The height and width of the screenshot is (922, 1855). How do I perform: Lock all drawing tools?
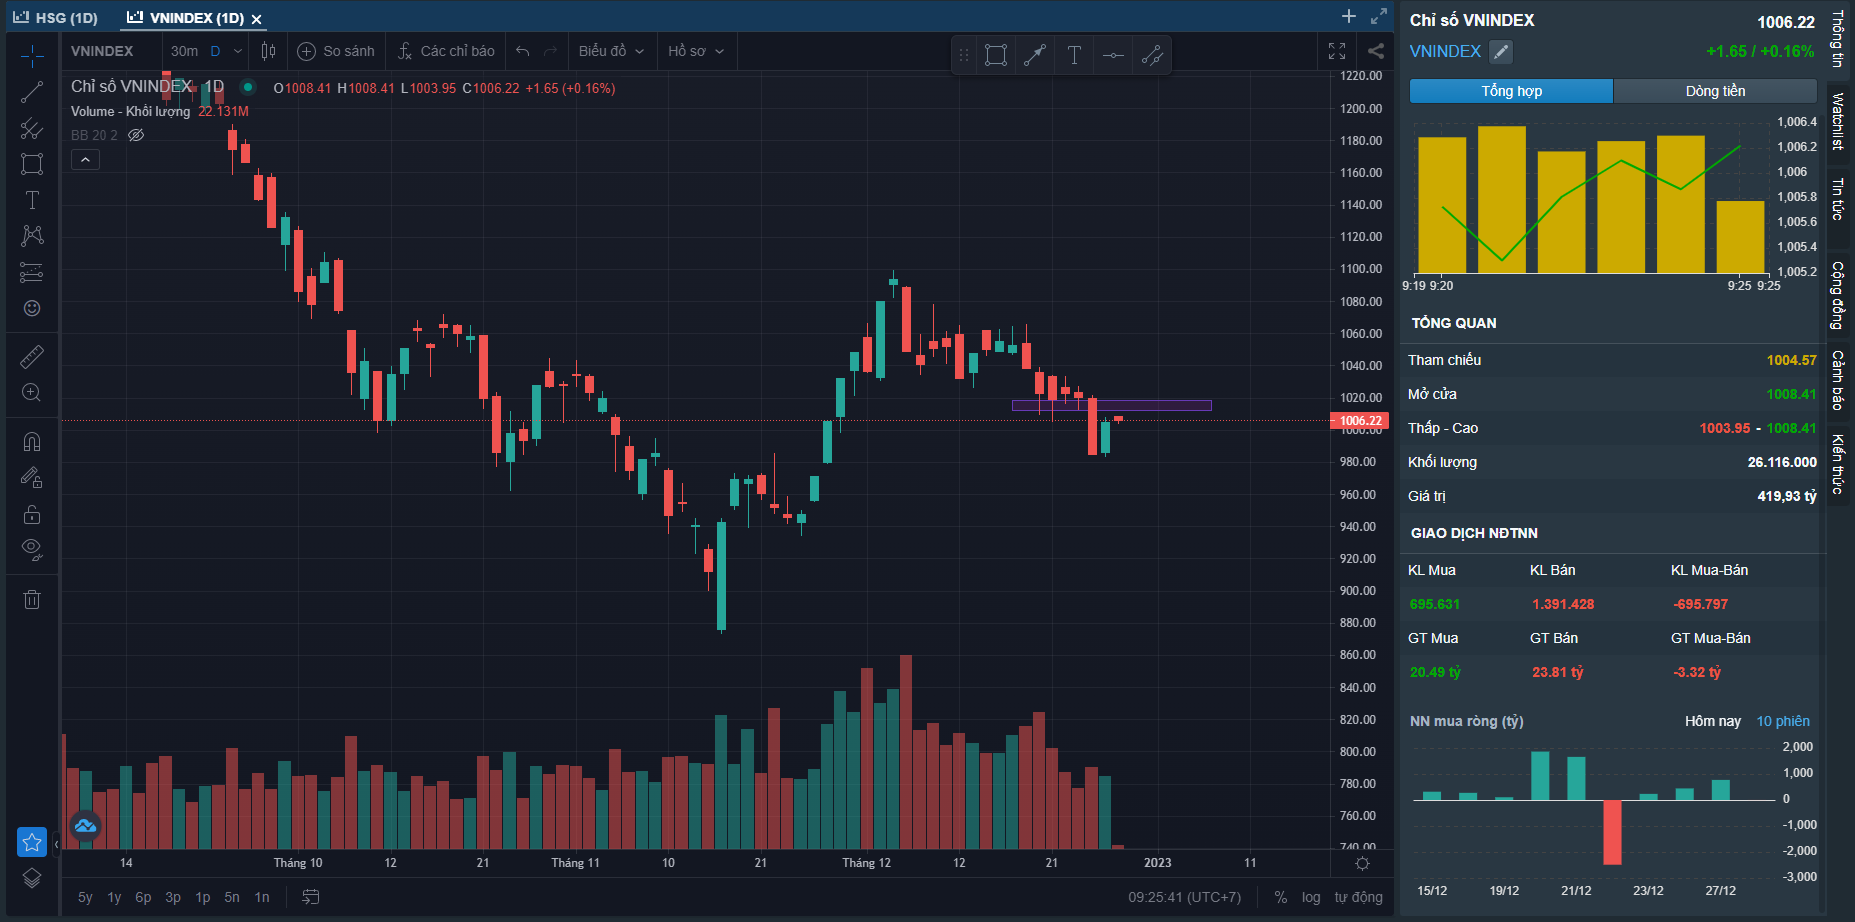click(x=32, y=514)
